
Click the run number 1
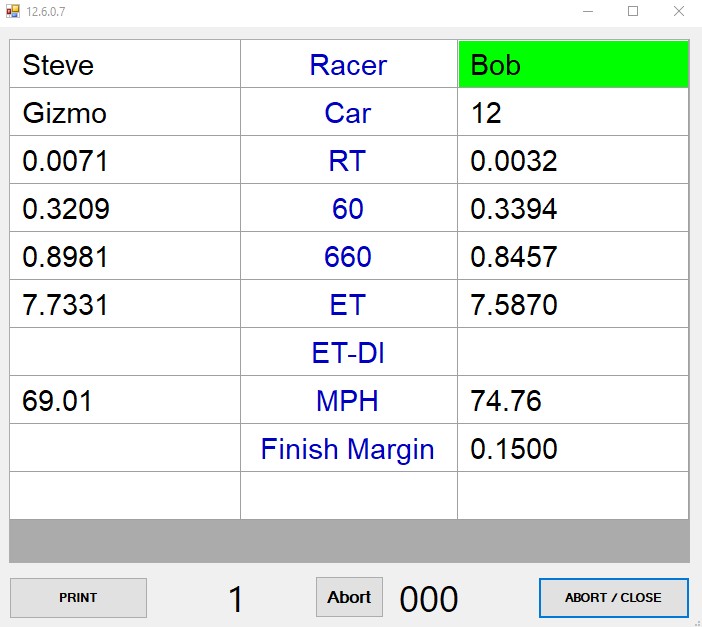[x=235, y=599]
